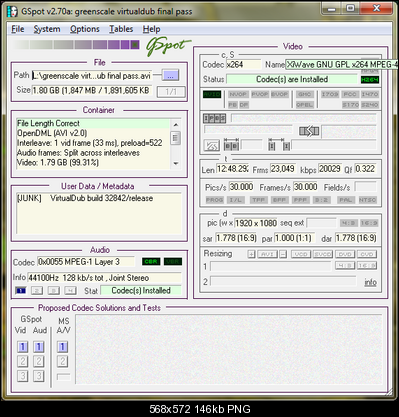Click the I-frame span icon

click(279, 145)
